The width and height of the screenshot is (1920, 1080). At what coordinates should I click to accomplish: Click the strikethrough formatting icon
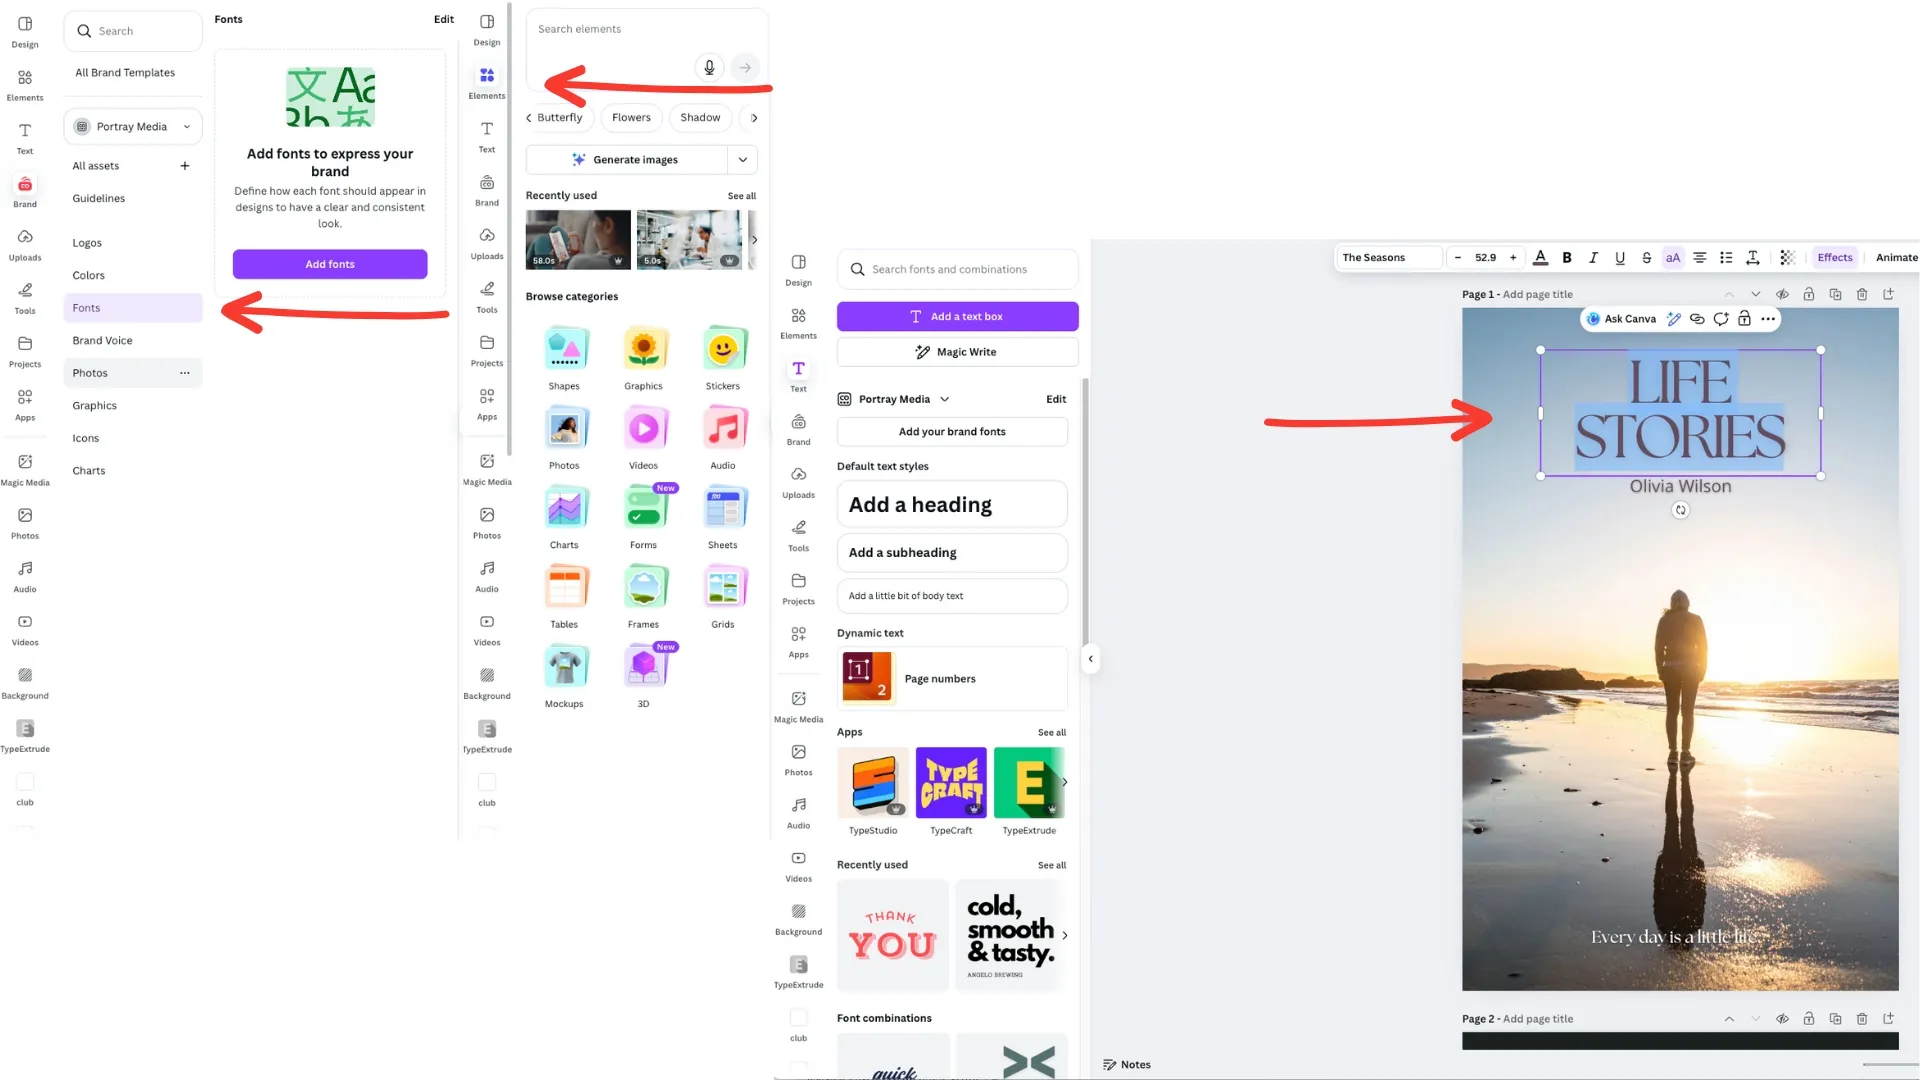[1646, 258]
